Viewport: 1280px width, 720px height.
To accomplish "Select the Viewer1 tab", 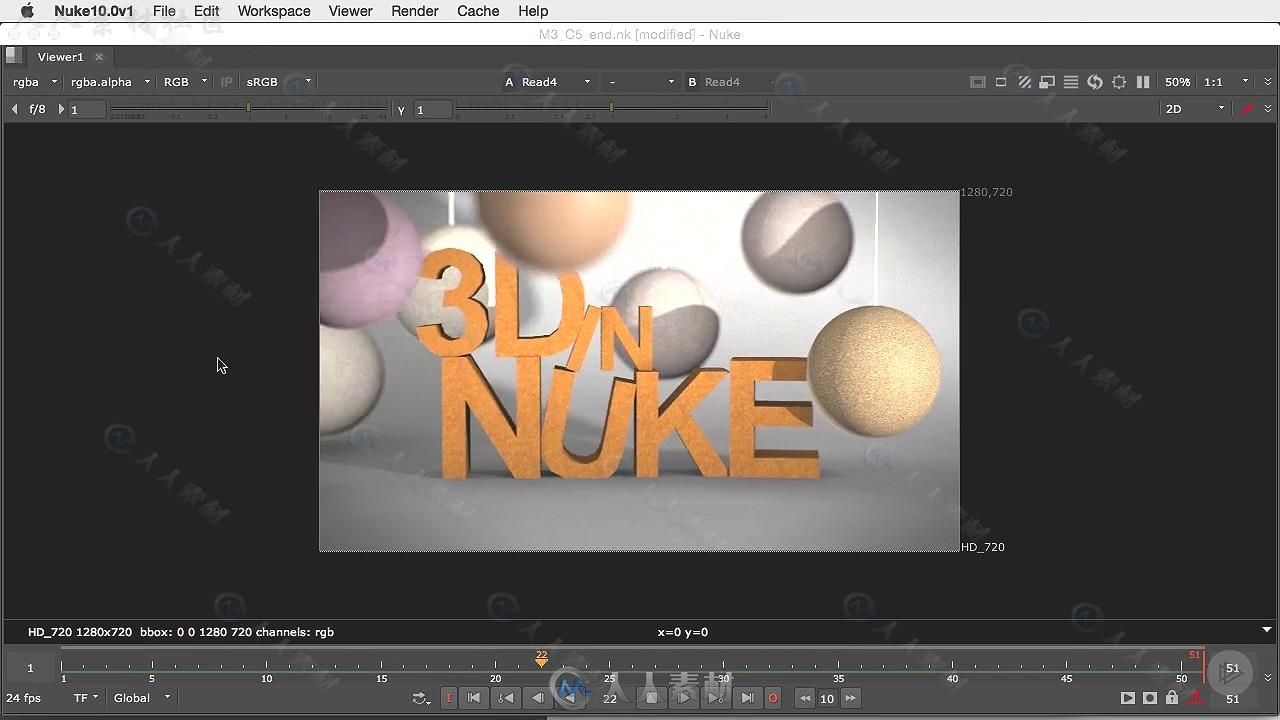I will [x=61, y=57].
